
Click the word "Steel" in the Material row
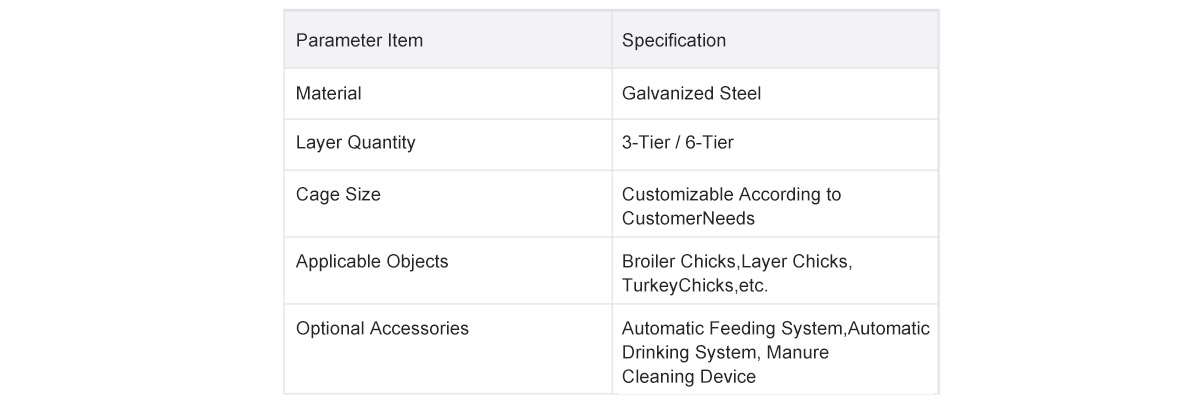pos(740,94)
